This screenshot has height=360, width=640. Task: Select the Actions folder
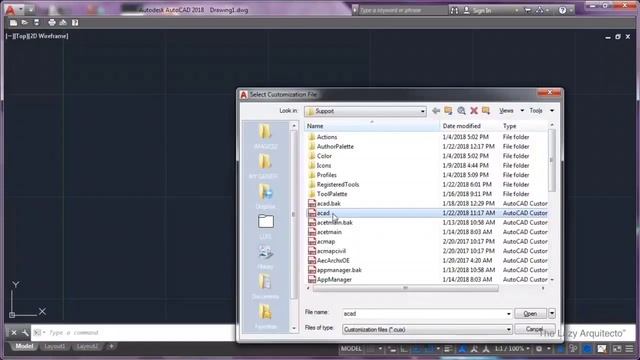pos(327,137)
